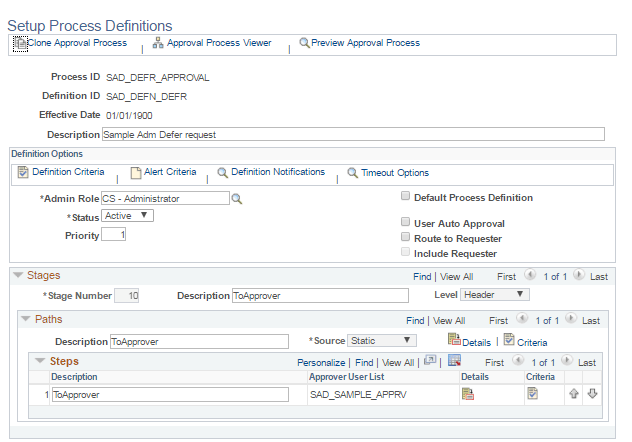The image size is (632, 442).
Task: Click the Paths Description field
Action: pos(200,341)
